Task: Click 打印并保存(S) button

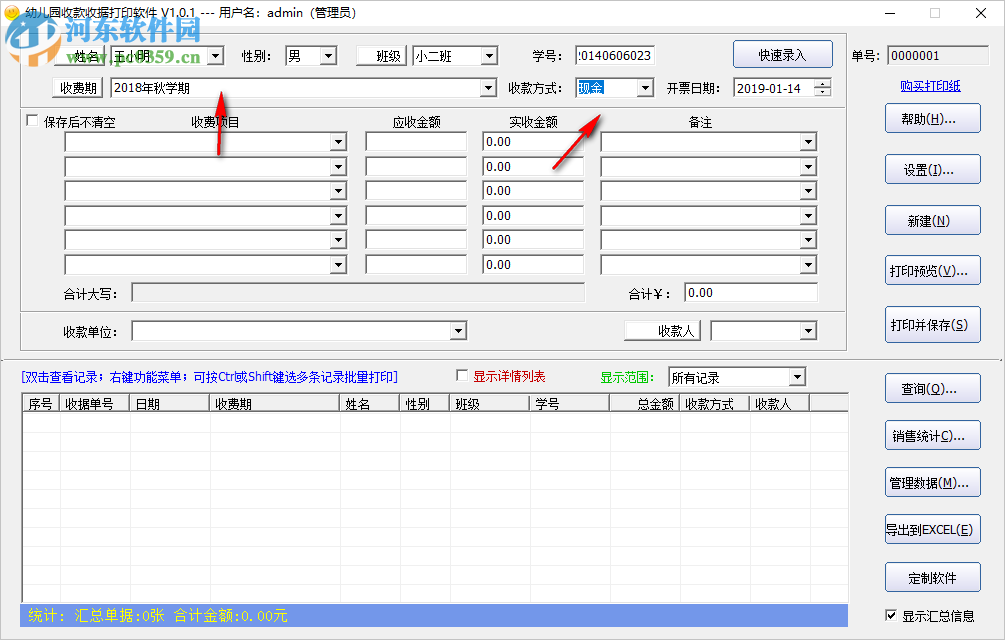Action: point(933,325)
